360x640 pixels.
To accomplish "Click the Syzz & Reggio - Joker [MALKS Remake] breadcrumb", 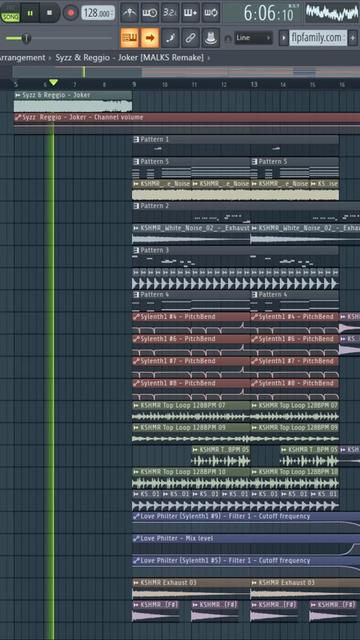I will (x=129, y=58).
